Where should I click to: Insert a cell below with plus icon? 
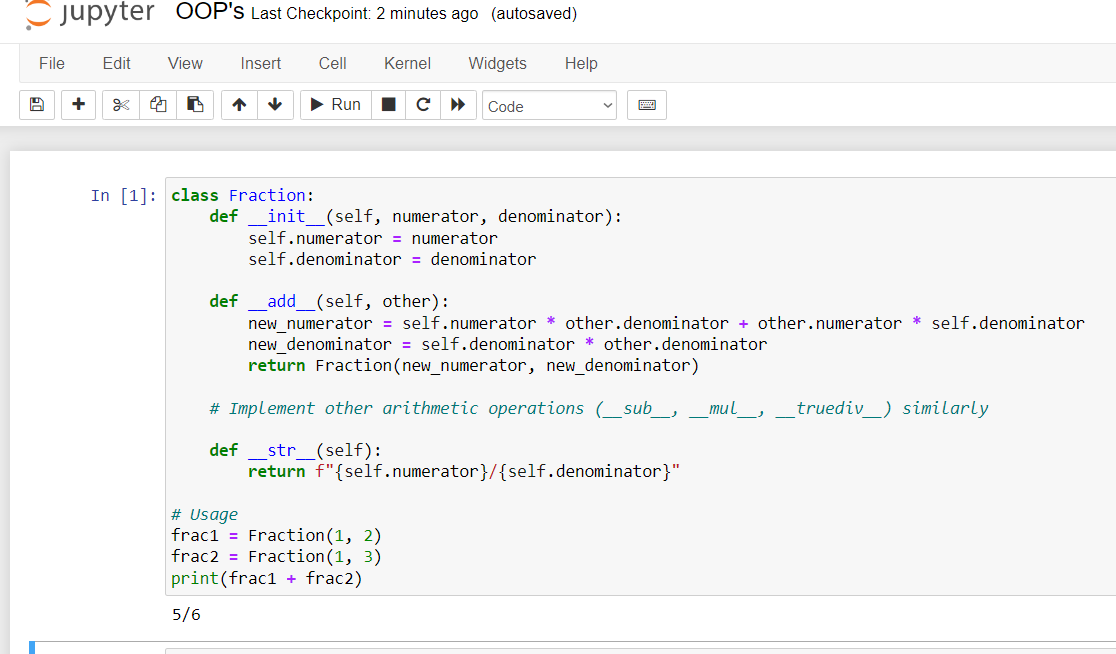tap(78, 105)
